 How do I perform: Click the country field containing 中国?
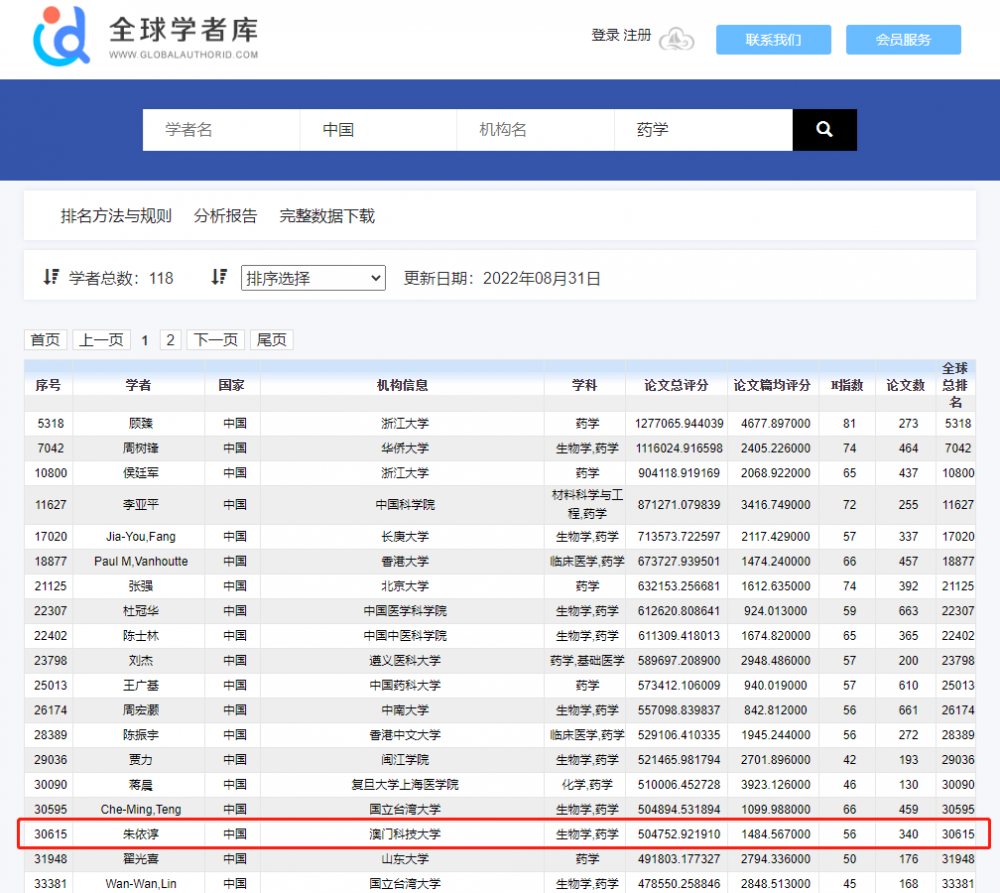(x=378, y=130)
